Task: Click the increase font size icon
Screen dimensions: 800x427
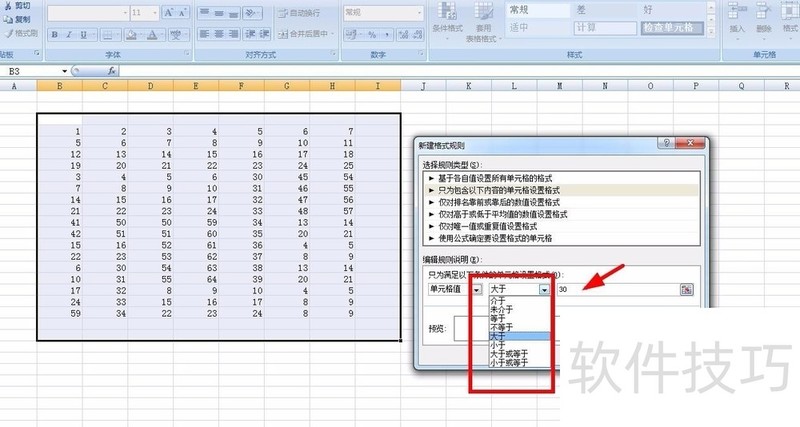Action: coord(169,13)
